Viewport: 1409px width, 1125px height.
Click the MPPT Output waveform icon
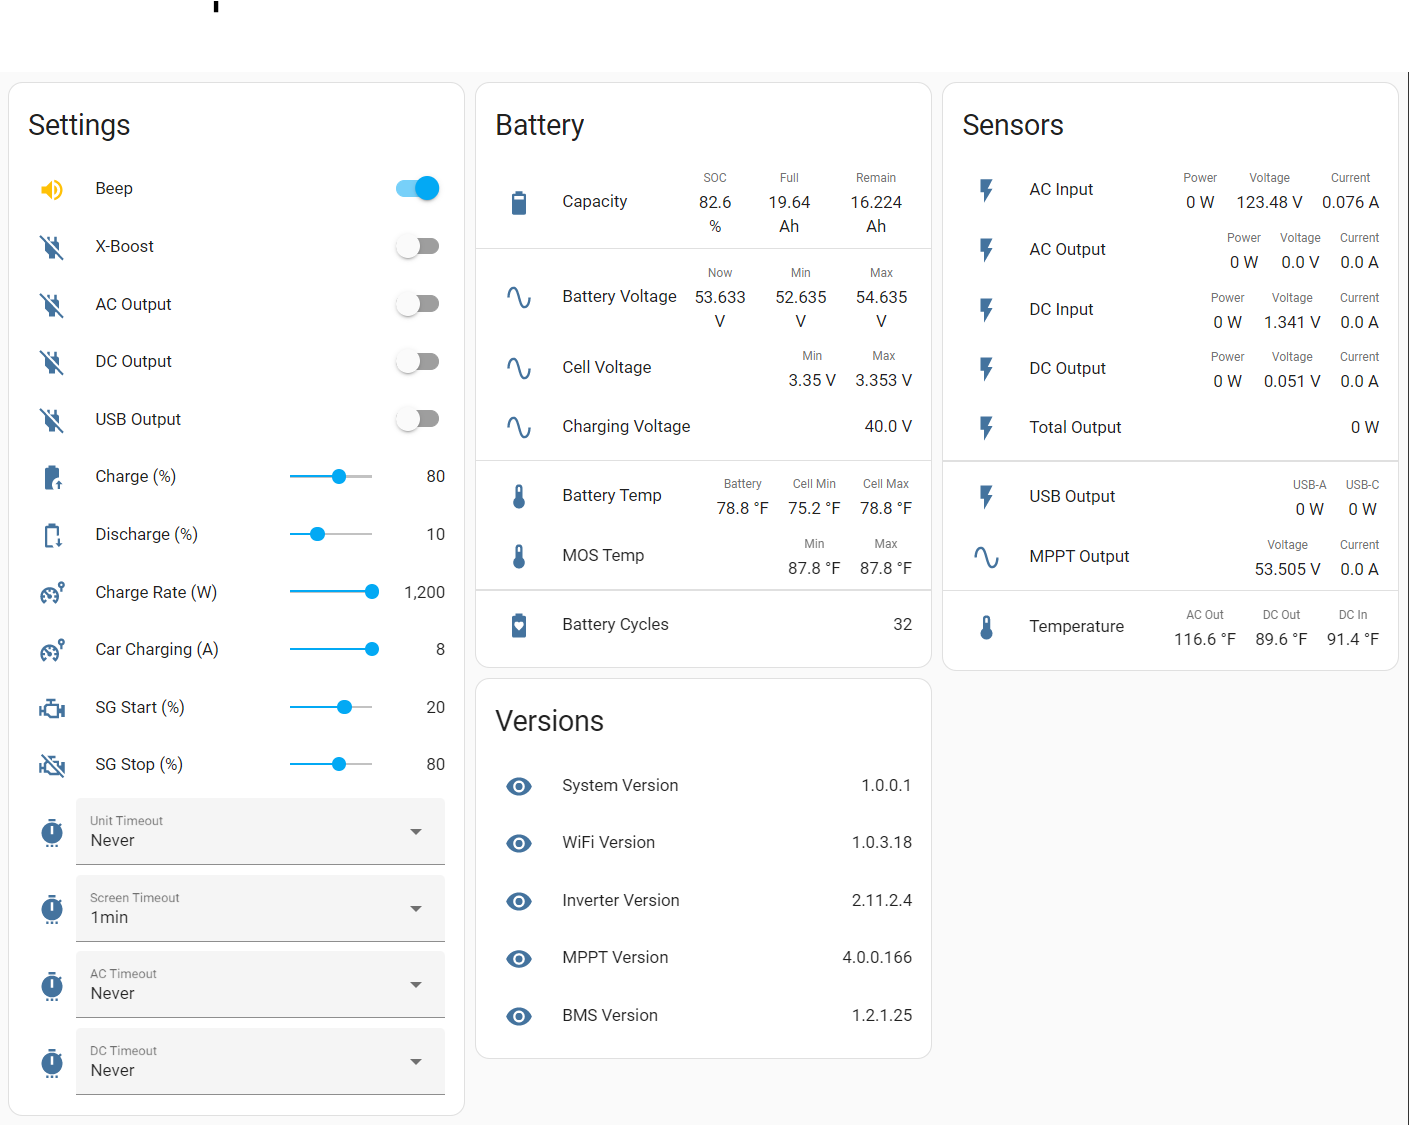pyautogui.click(x=987, y=557)
